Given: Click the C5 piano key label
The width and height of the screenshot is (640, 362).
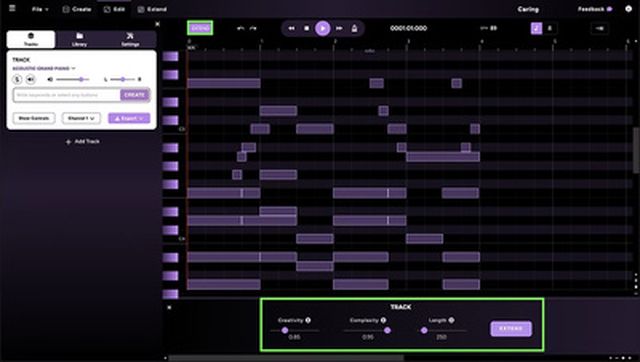Looking at the screenshot, I should (182, 129).
